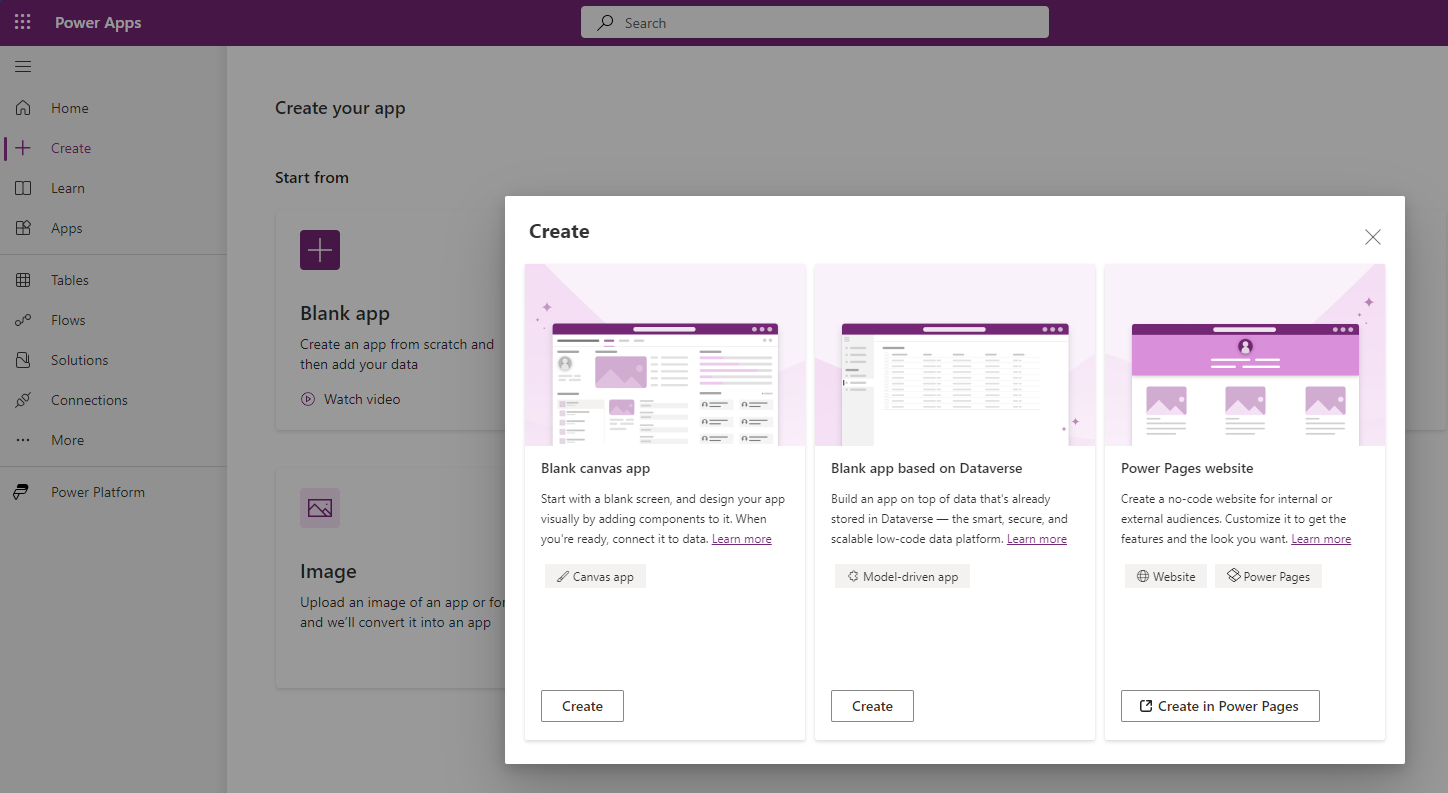Viewport: 1448px width, 793px height.
Task: Click the More ellipsis icon
Action: tap(23, 440)
